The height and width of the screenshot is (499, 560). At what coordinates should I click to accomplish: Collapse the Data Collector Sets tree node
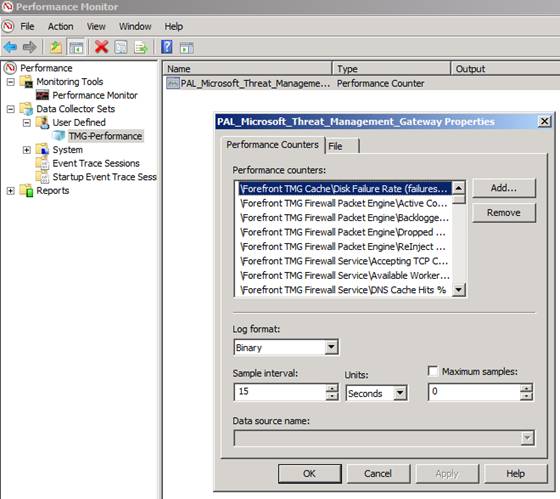tap(11, 109)
